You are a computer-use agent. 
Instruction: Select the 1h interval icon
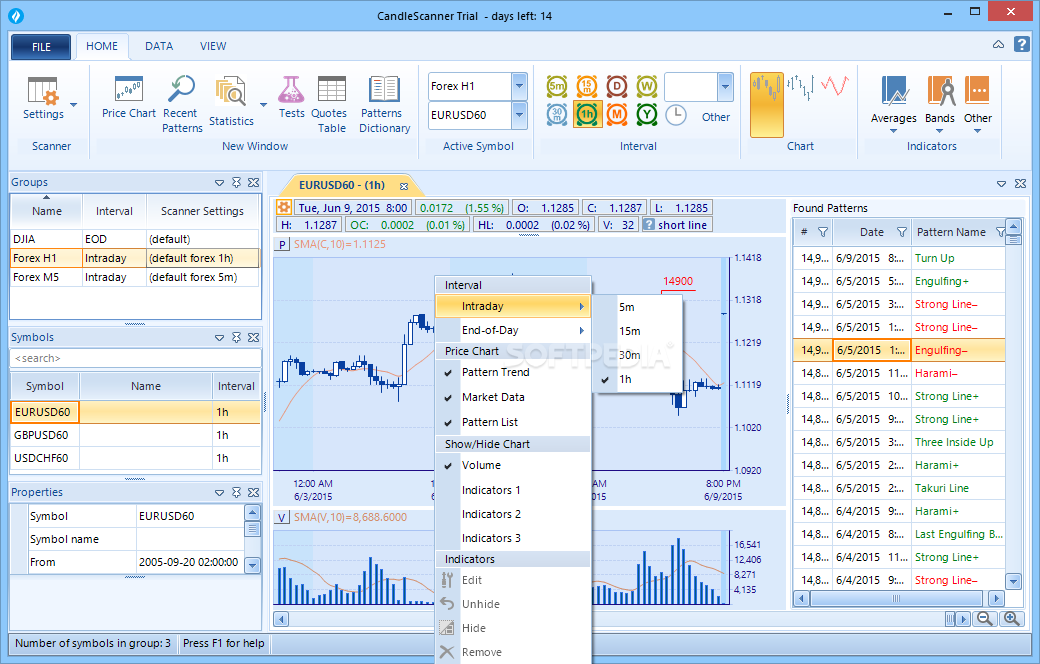coord(587,115)
